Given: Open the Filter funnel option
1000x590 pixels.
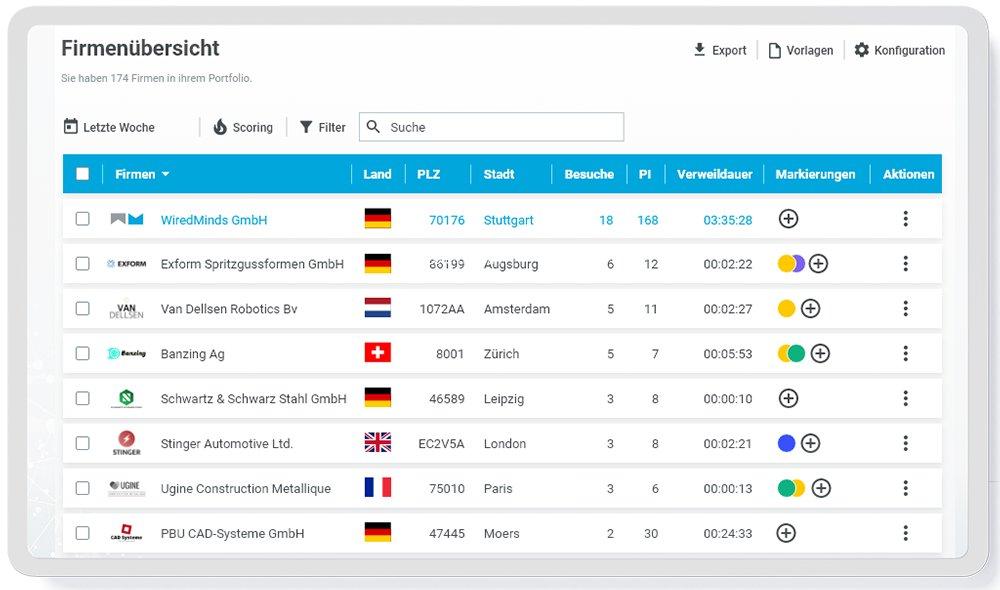Looking at the screenshot, I should click(x=323, y=127).
